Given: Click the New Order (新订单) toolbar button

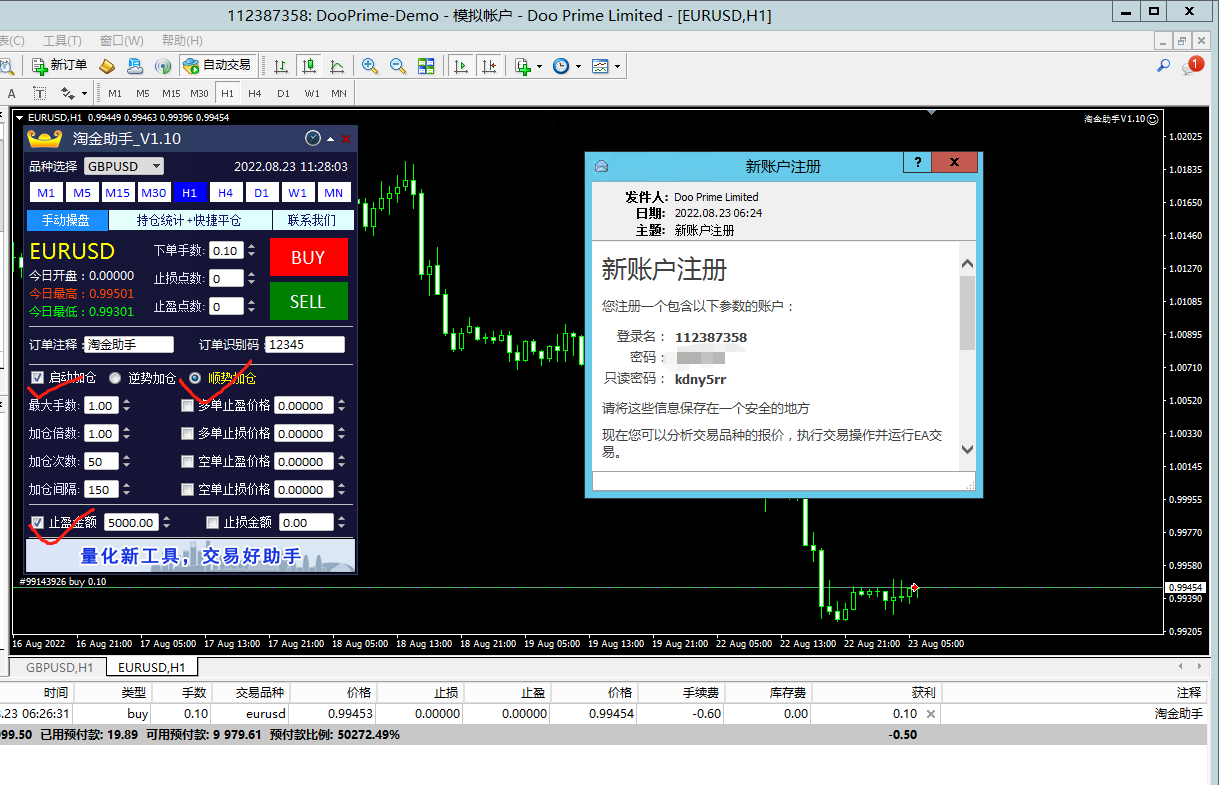Looking at the screenshot, I should [59, 66].
